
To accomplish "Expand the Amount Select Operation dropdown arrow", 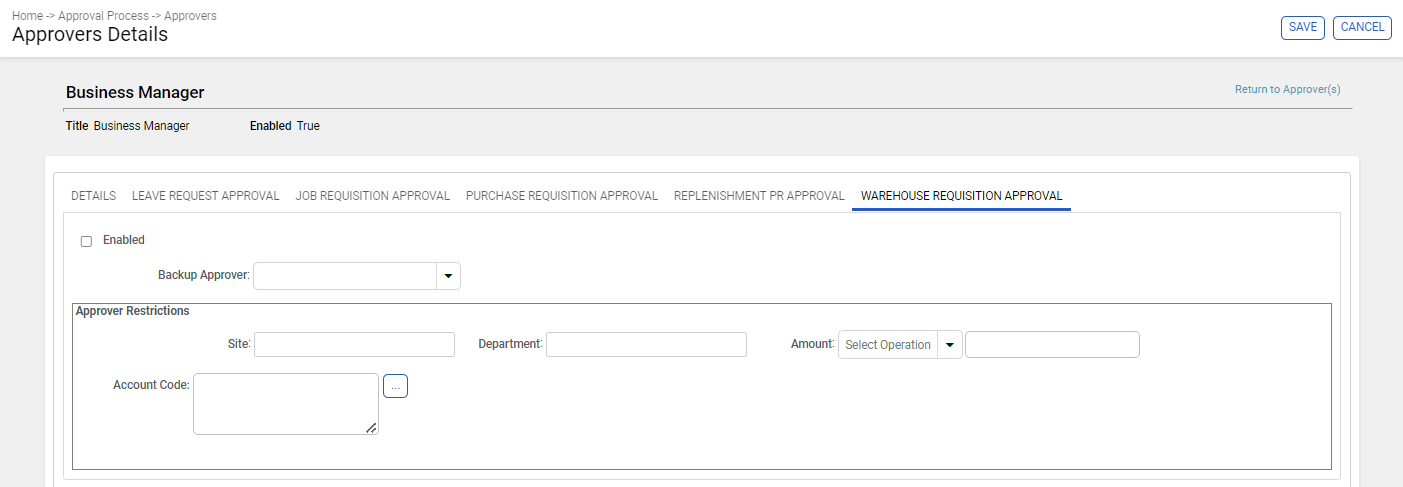I will point(950,345).
